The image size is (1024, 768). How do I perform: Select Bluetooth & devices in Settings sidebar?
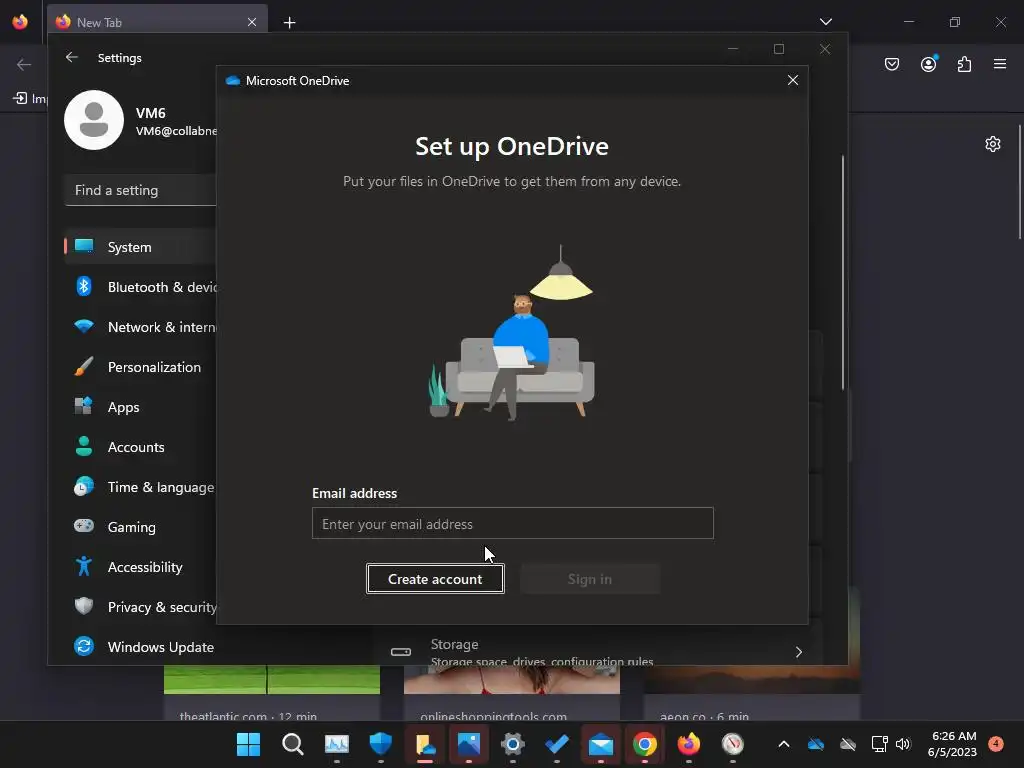coord(140,287)
